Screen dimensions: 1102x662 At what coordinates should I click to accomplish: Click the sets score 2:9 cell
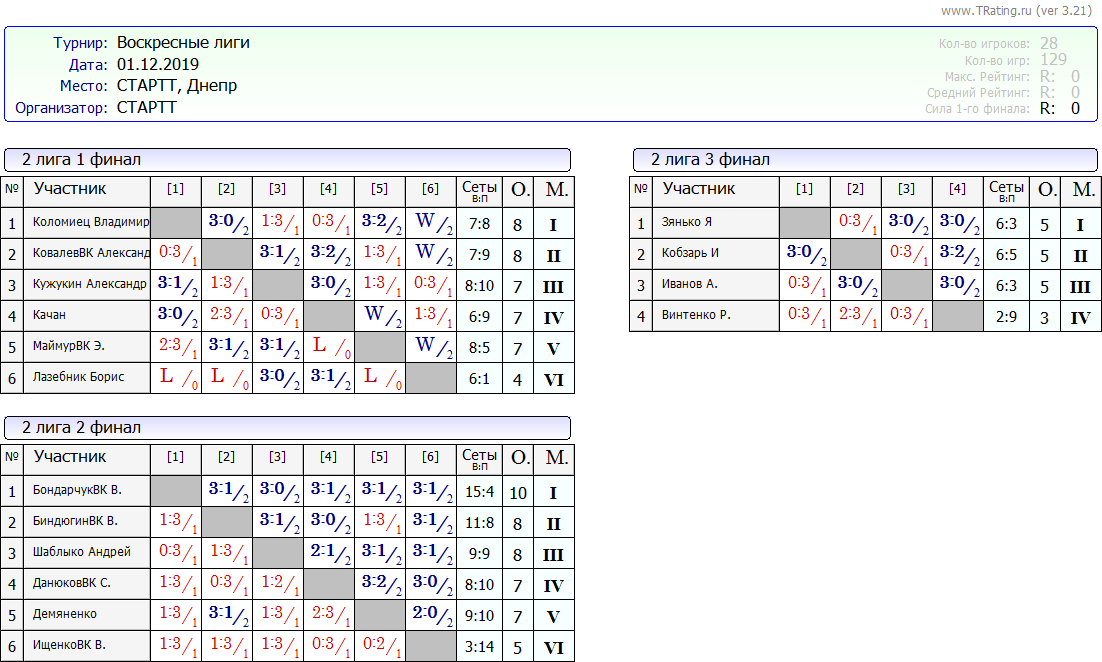tap(1006, 317)
